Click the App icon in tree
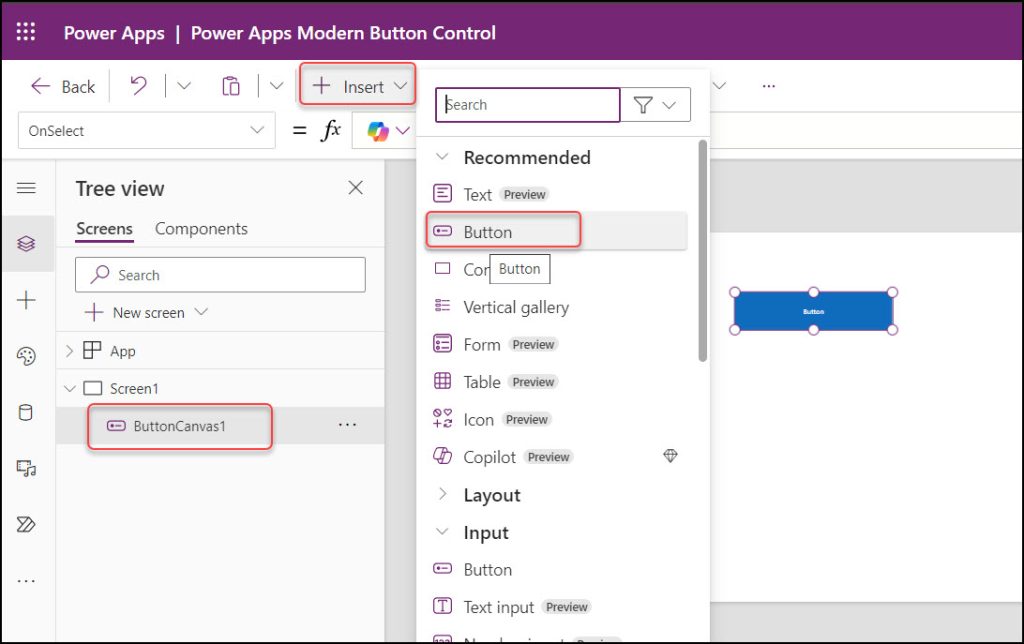 click(x=92, y=351)
